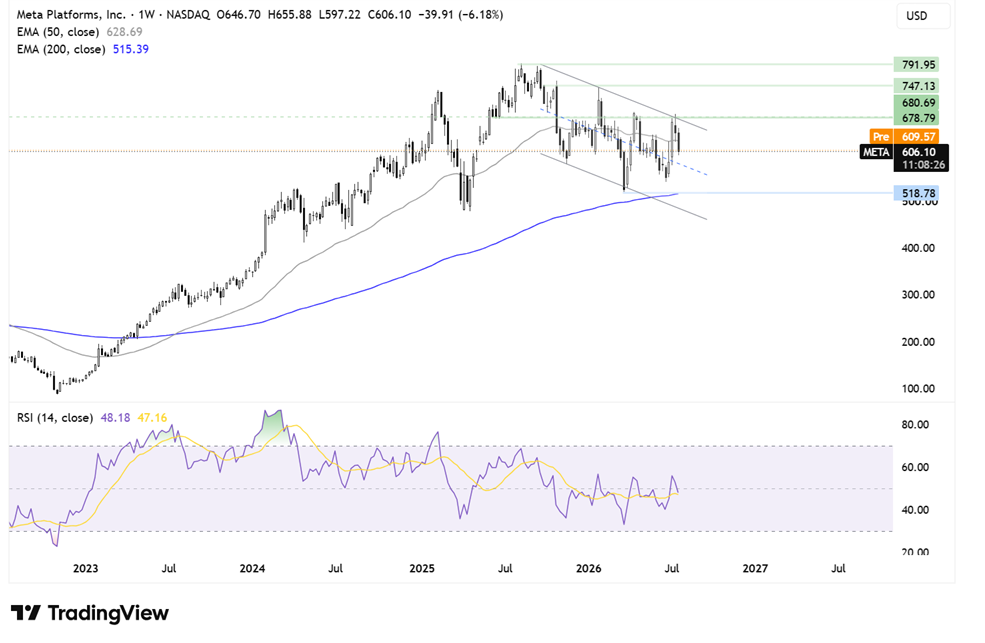Click the 791.95 price level label
Screen dimensions: 985x643
(915, 65)
